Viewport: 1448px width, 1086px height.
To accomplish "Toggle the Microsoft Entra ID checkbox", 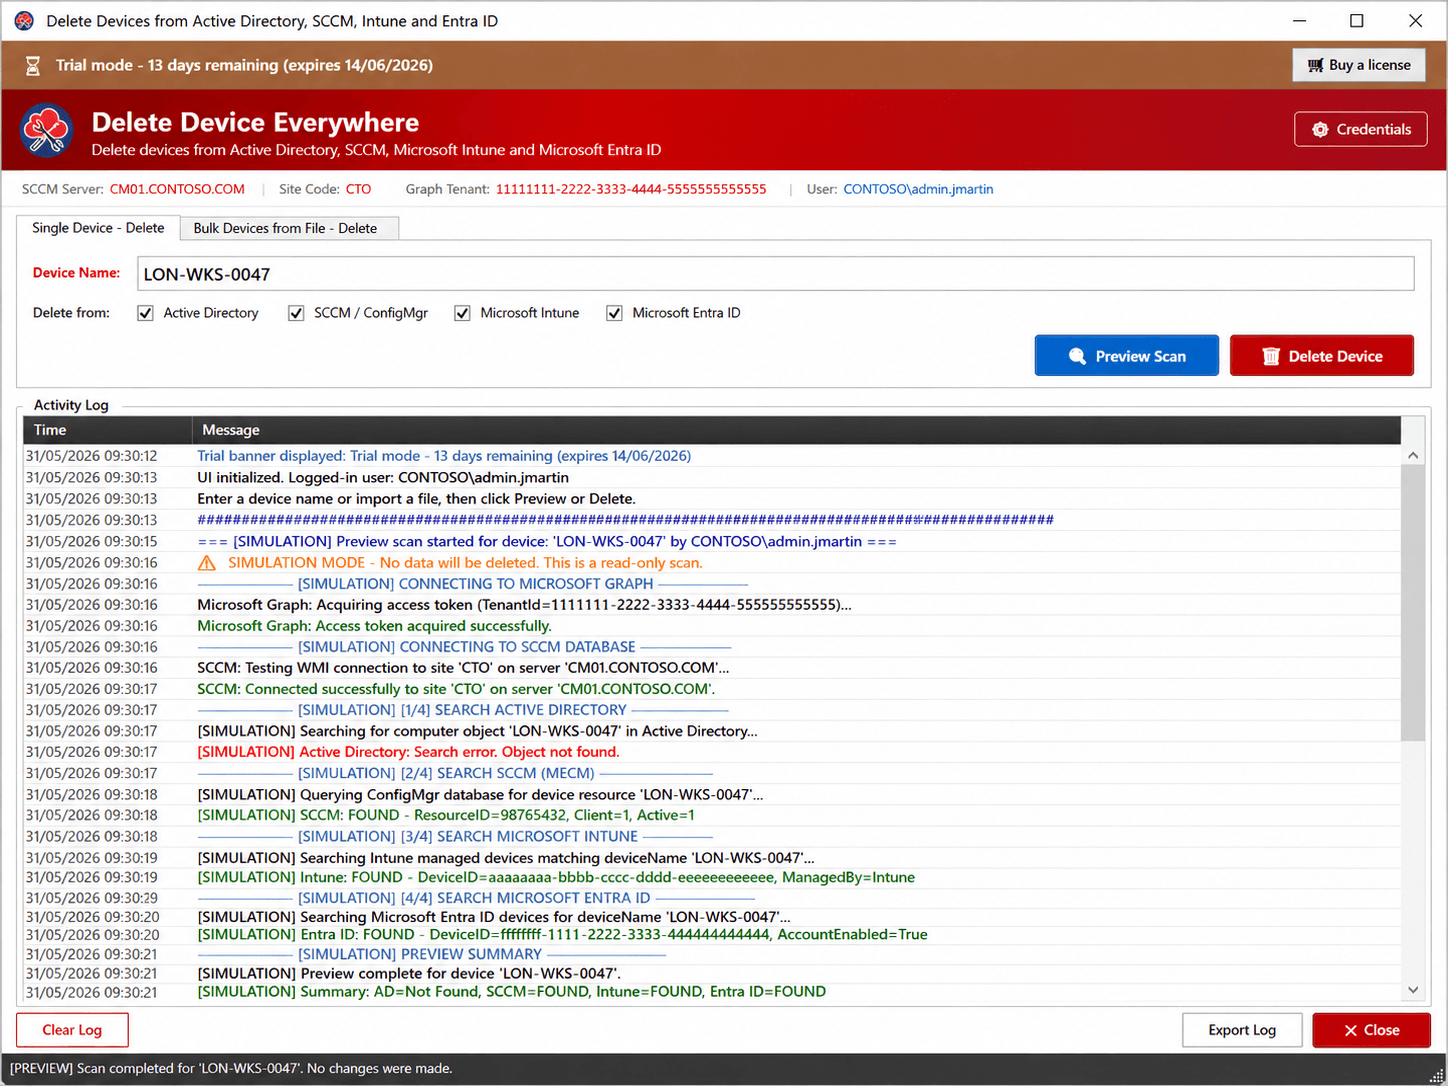I will coord(614,313).
